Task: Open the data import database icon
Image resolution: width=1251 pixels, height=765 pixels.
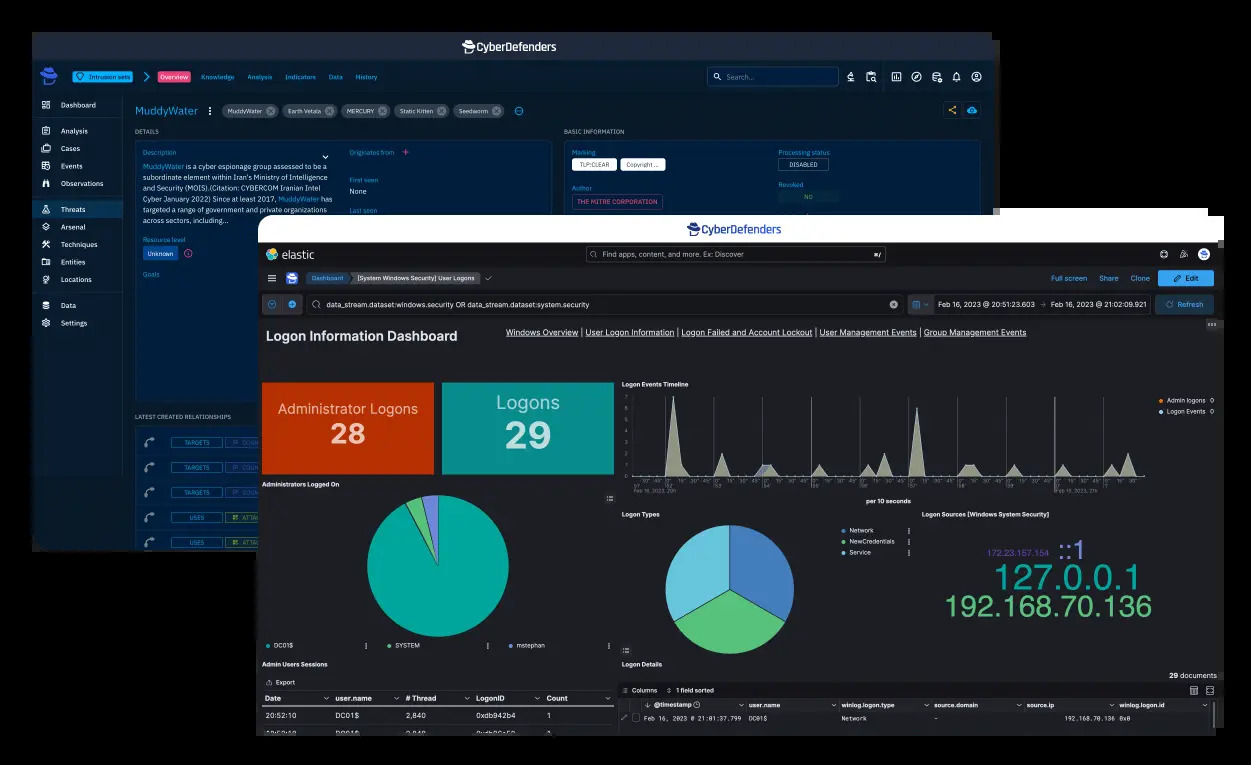Action: 937,77
